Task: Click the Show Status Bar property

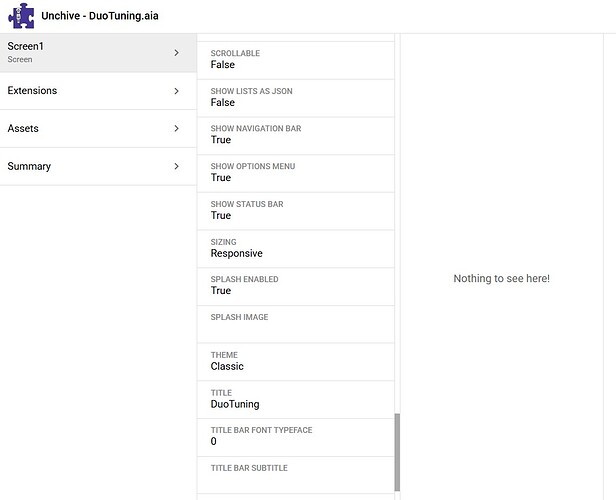Action: [295, 210]
